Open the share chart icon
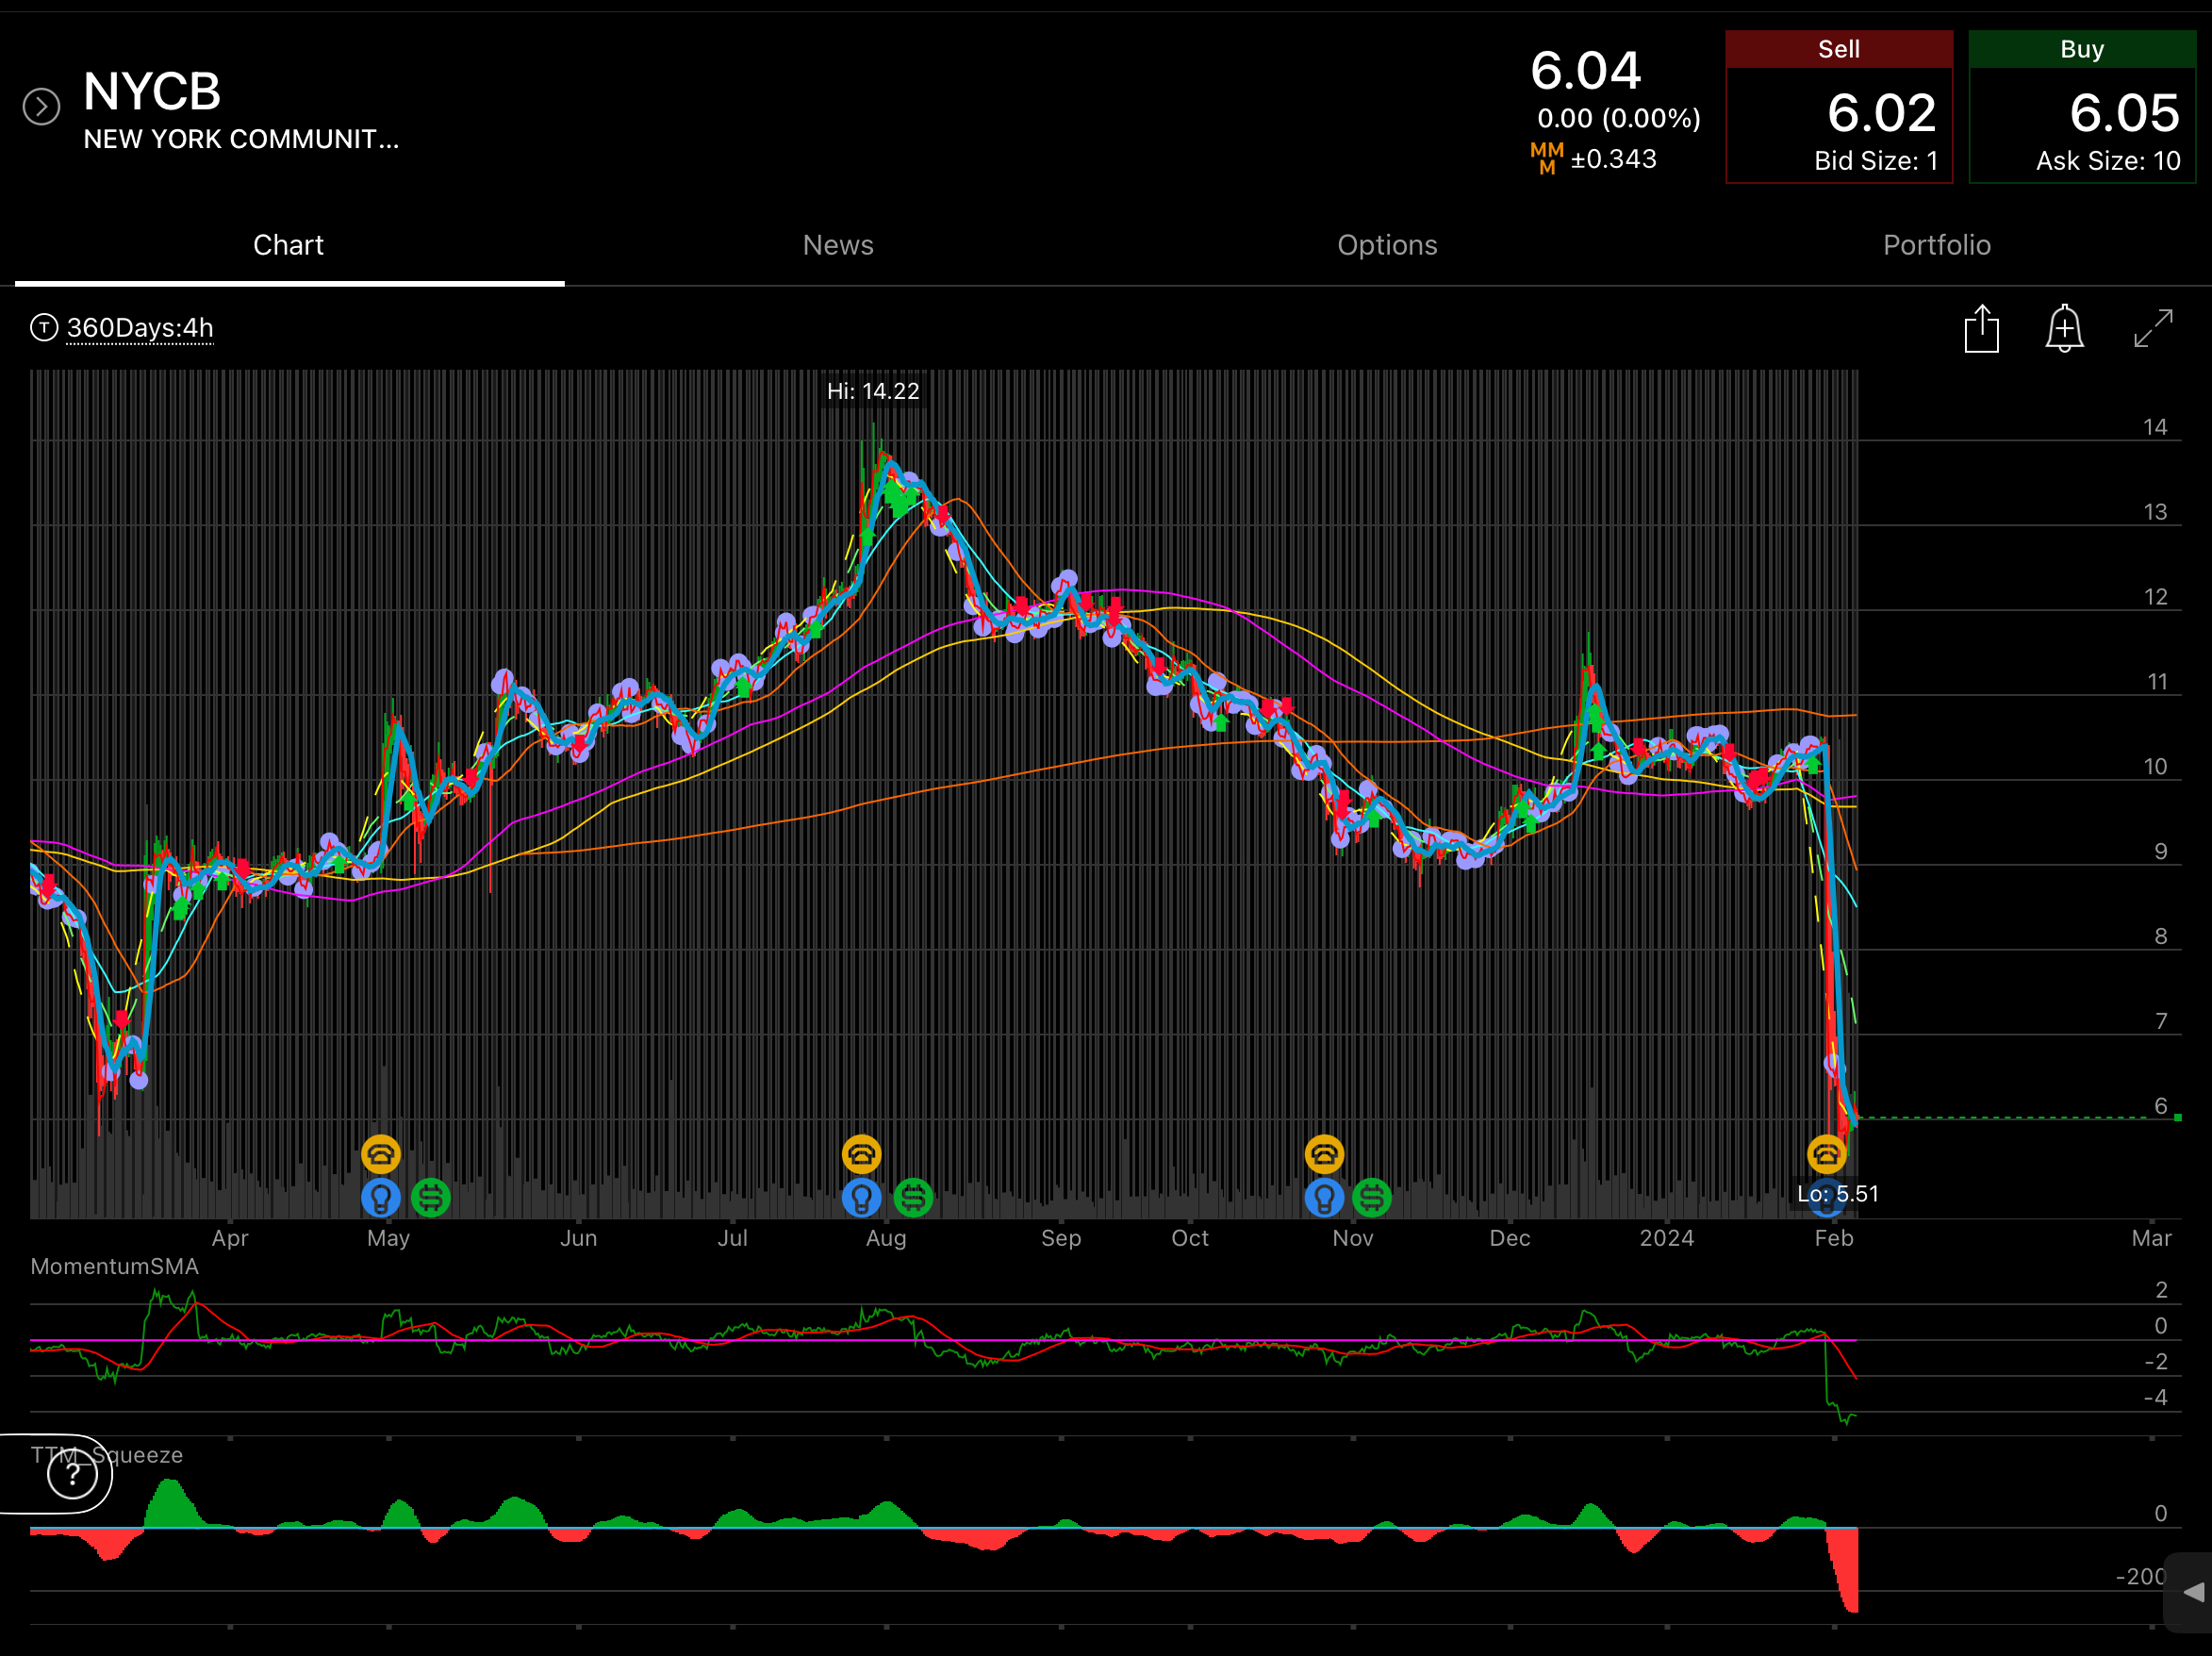 coord(1981,328)
